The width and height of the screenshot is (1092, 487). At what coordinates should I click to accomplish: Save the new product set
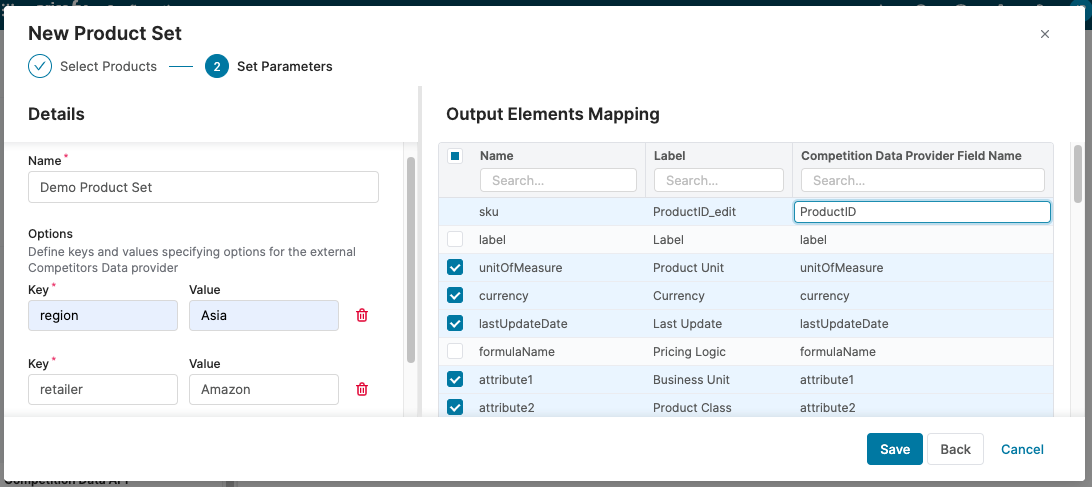pos(894,449)
